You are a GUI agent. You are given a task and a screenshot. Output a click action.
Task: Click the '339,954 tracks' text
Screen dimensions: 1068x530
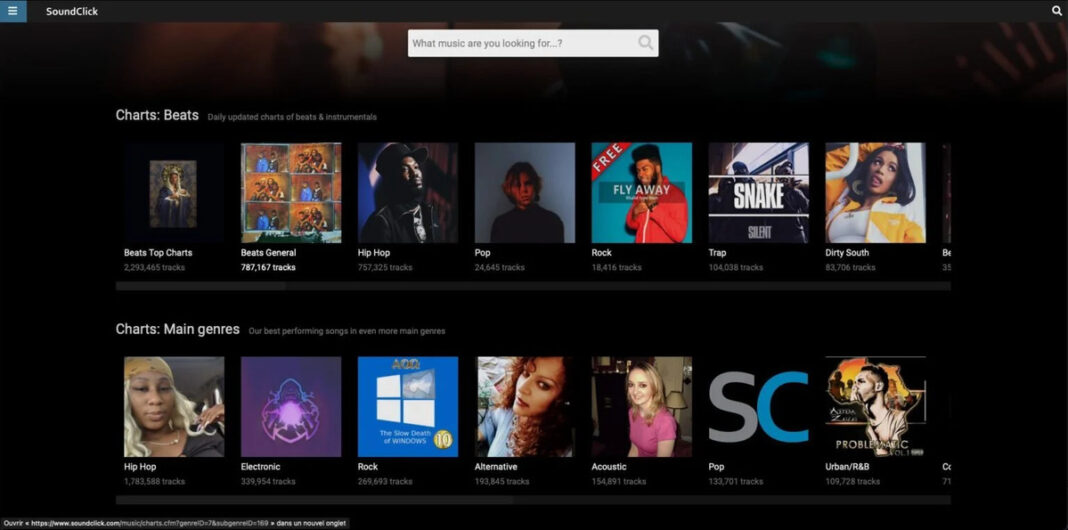point(268,482)
